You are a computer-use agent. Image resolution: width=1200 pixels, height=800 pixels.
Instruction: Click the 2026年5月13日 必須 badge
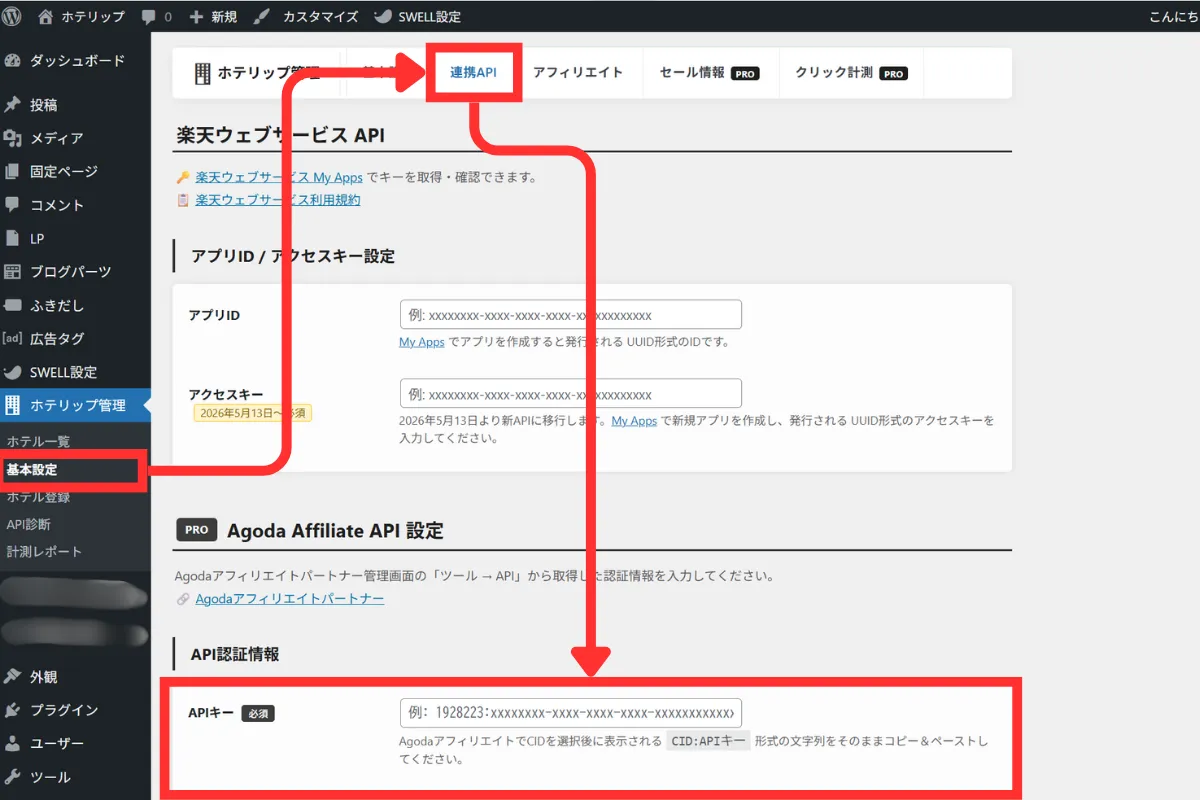coord(253,413)
